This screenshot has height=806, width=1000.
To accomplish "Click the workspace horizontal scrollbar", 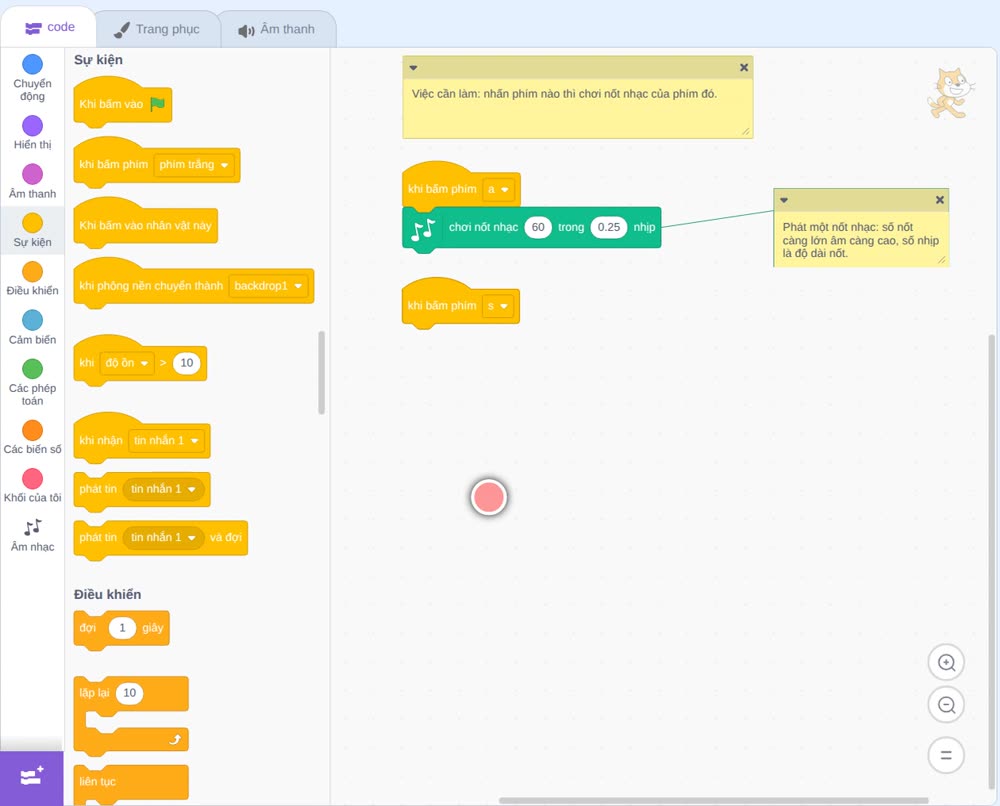I will point(714,800).
